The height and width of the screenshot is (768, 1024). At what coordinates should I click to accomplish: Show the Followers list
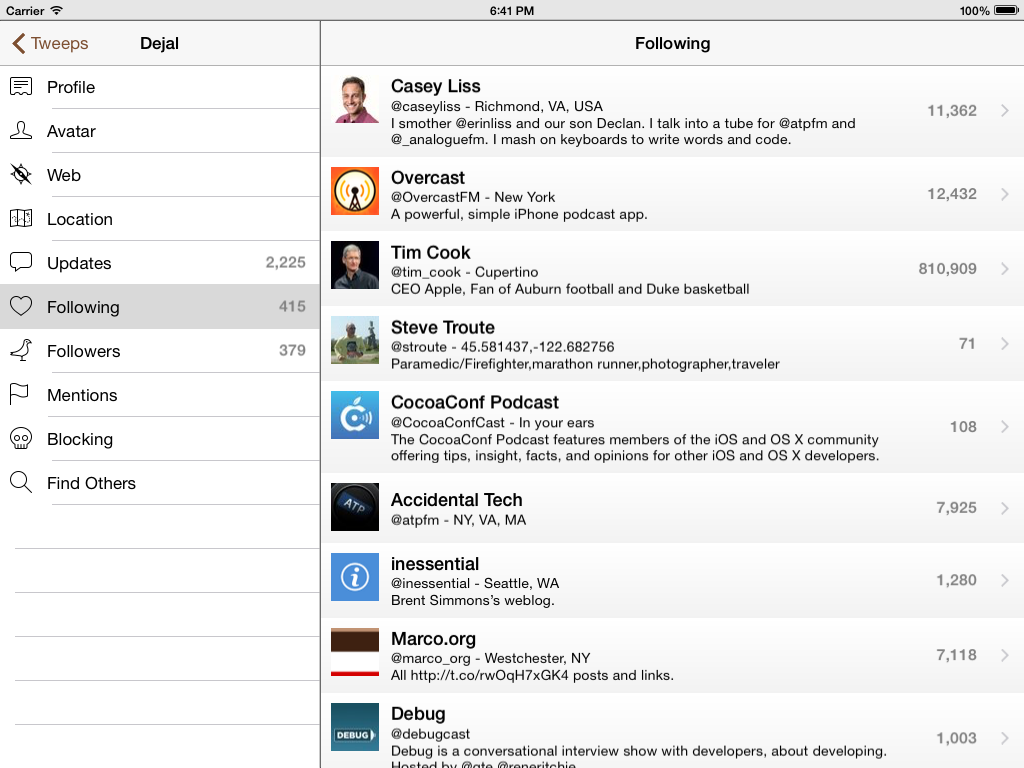click(160, 351)
